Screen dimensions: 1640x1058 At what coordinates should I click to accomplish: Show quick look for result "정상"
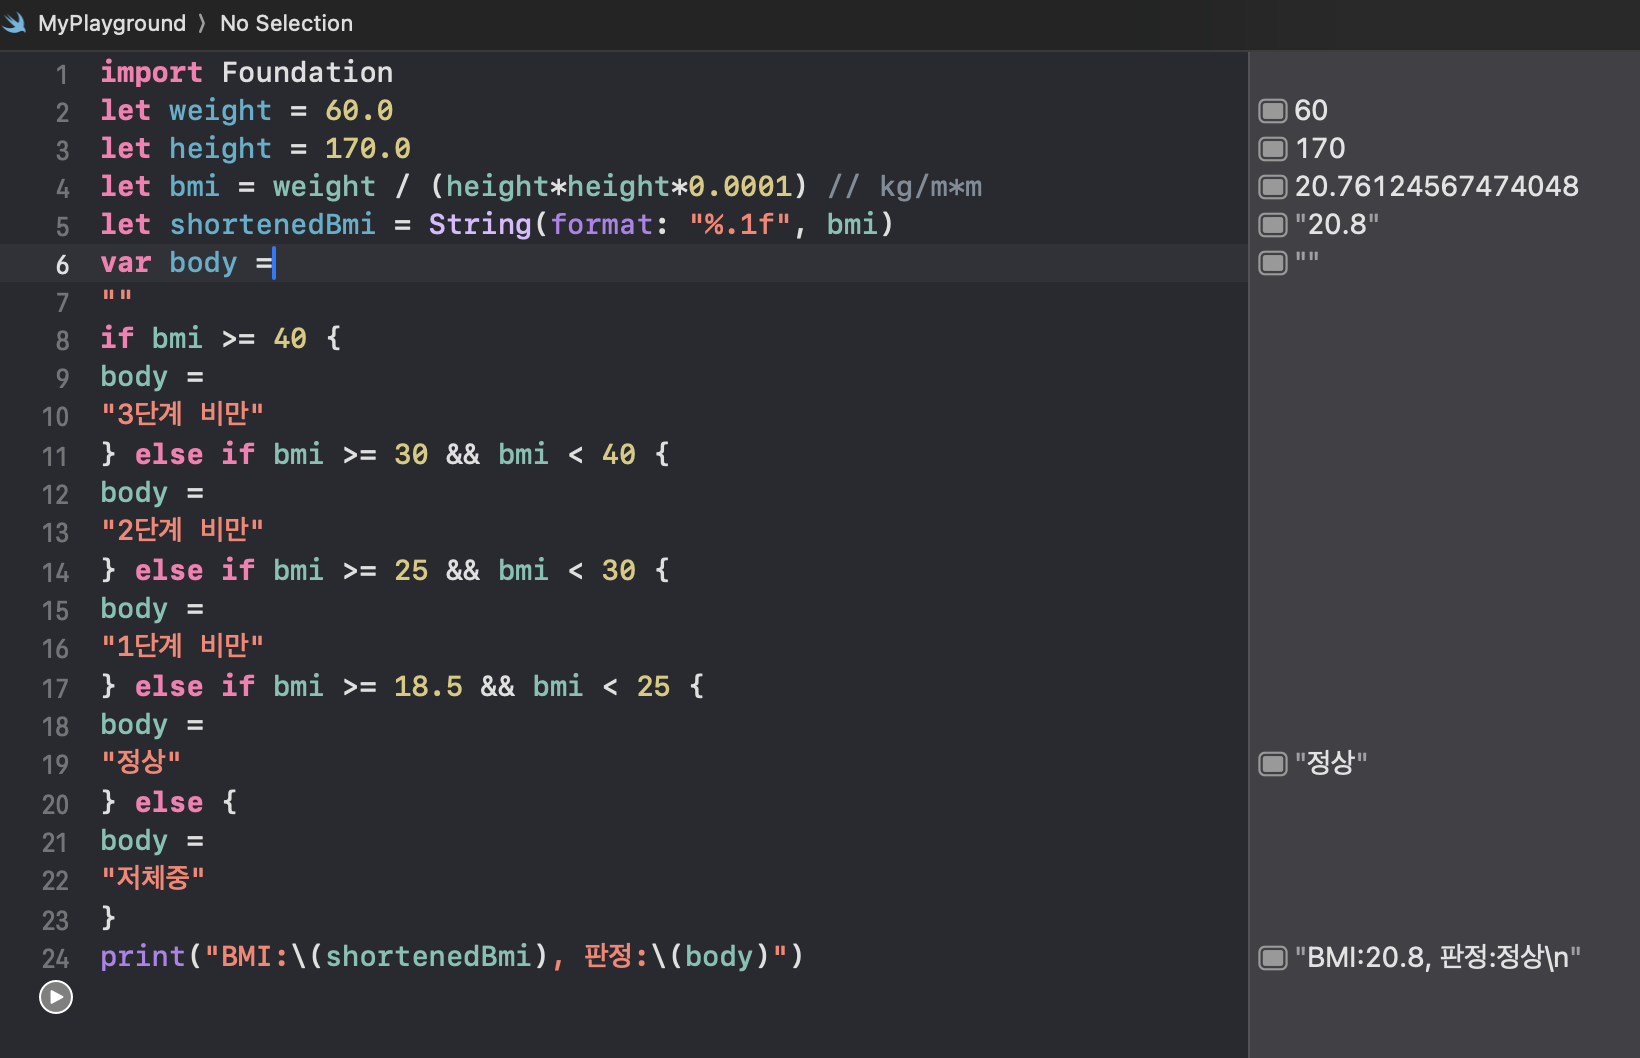(1272, 764)
